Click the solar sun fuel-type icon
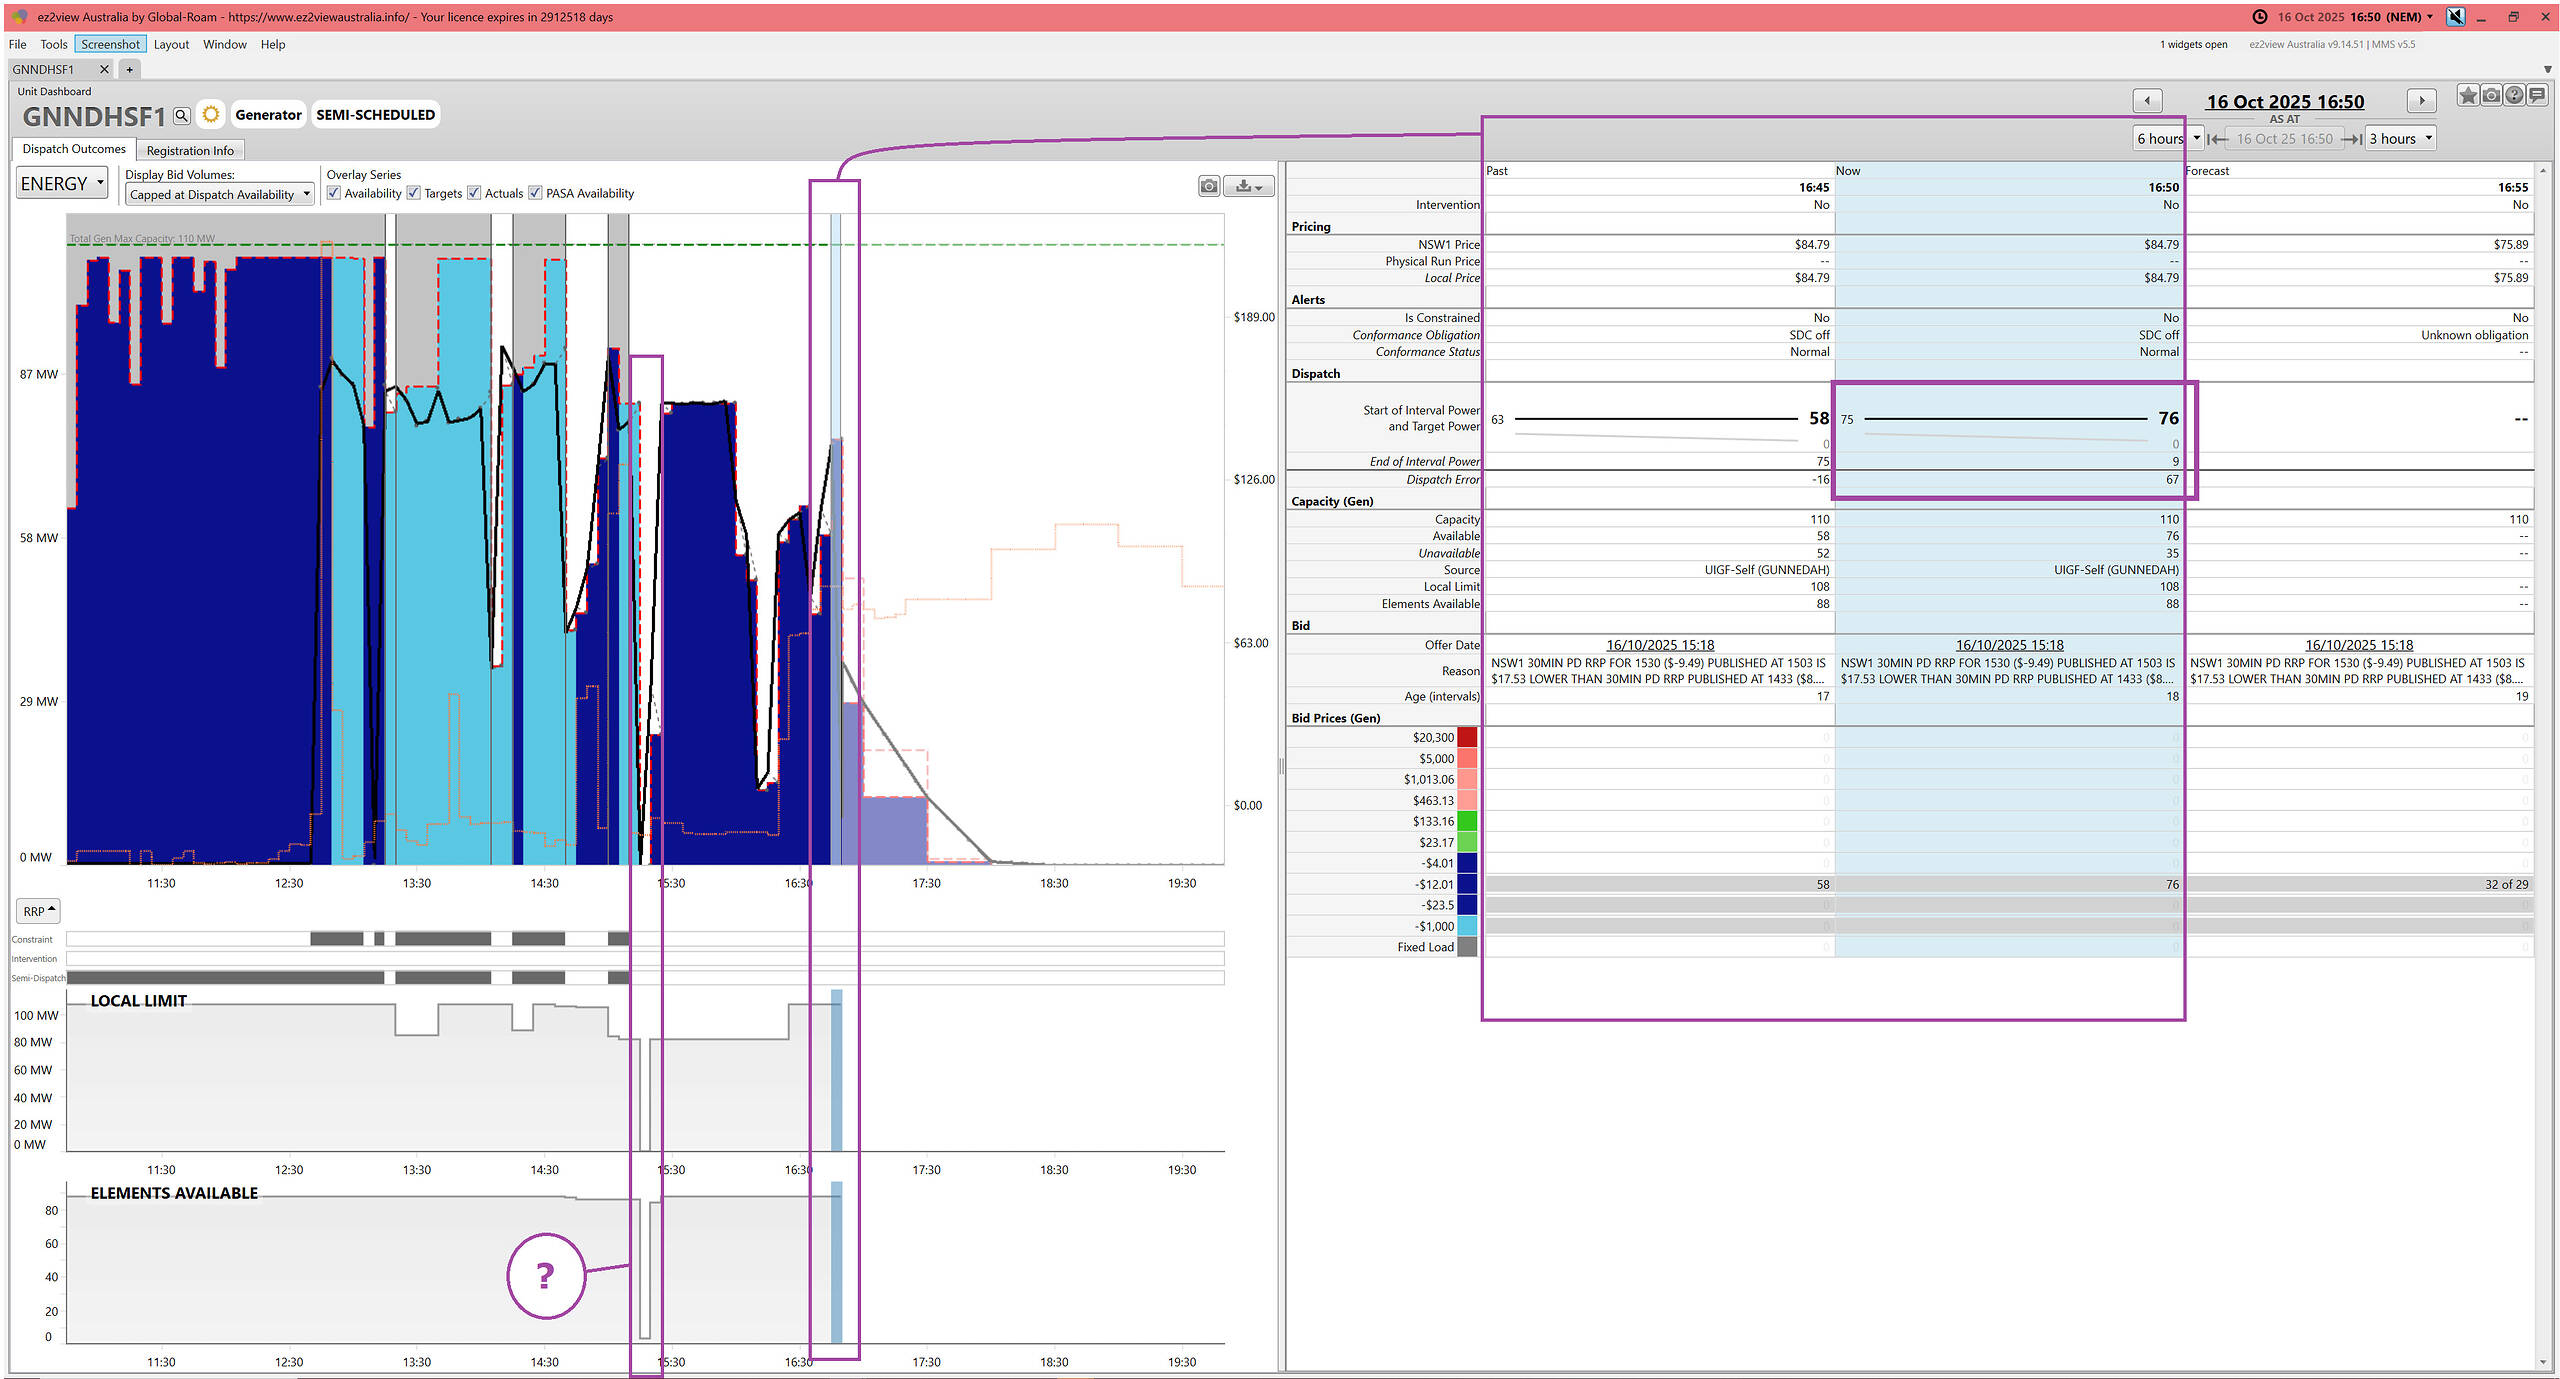Viewport: 2560px width, 1379px height. [211, 115]
